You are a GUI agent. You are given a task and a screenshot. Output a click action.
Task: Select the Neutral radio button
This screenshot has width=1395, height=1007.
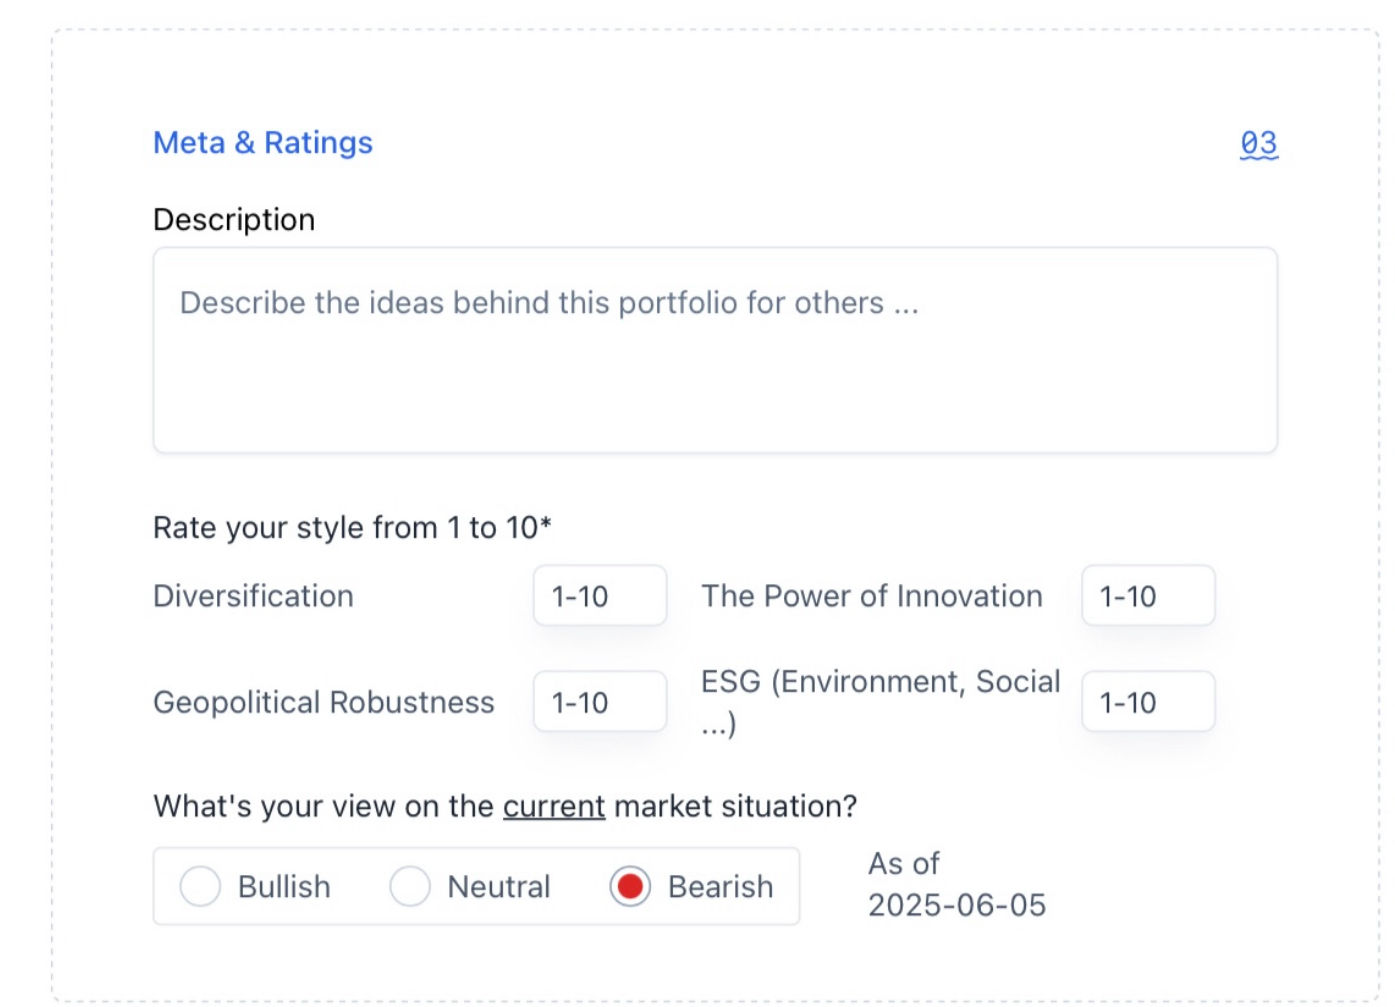click(410, 887)
